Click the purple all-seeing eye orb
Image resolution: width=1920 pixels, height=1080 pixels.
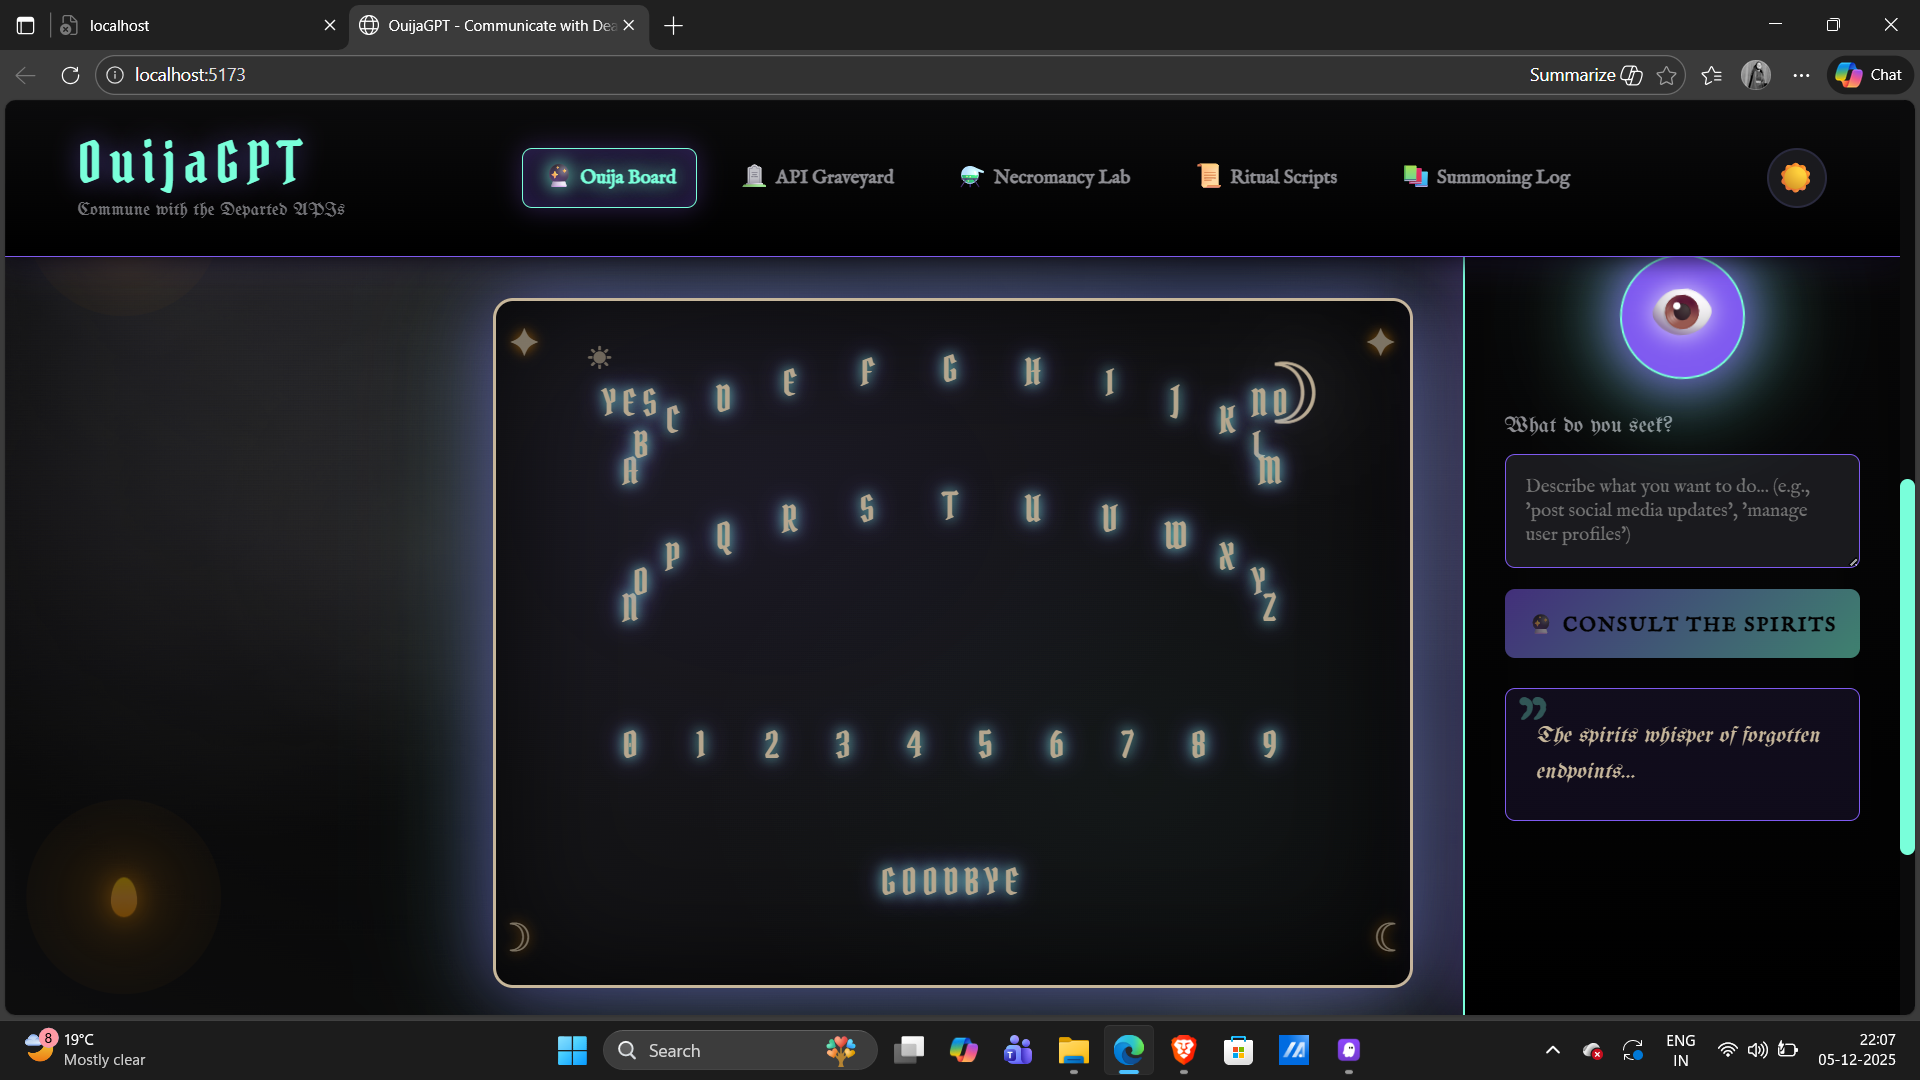coord(1682,316)
